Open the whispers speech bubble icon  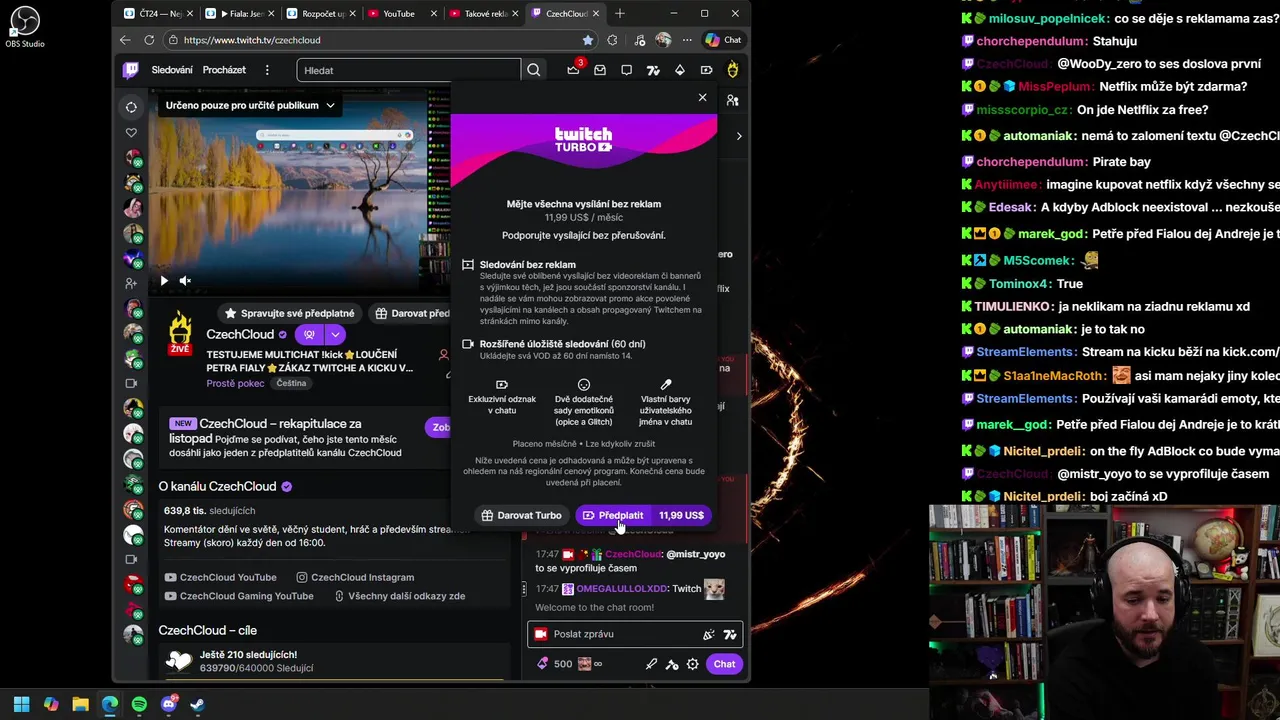point(626,70)
